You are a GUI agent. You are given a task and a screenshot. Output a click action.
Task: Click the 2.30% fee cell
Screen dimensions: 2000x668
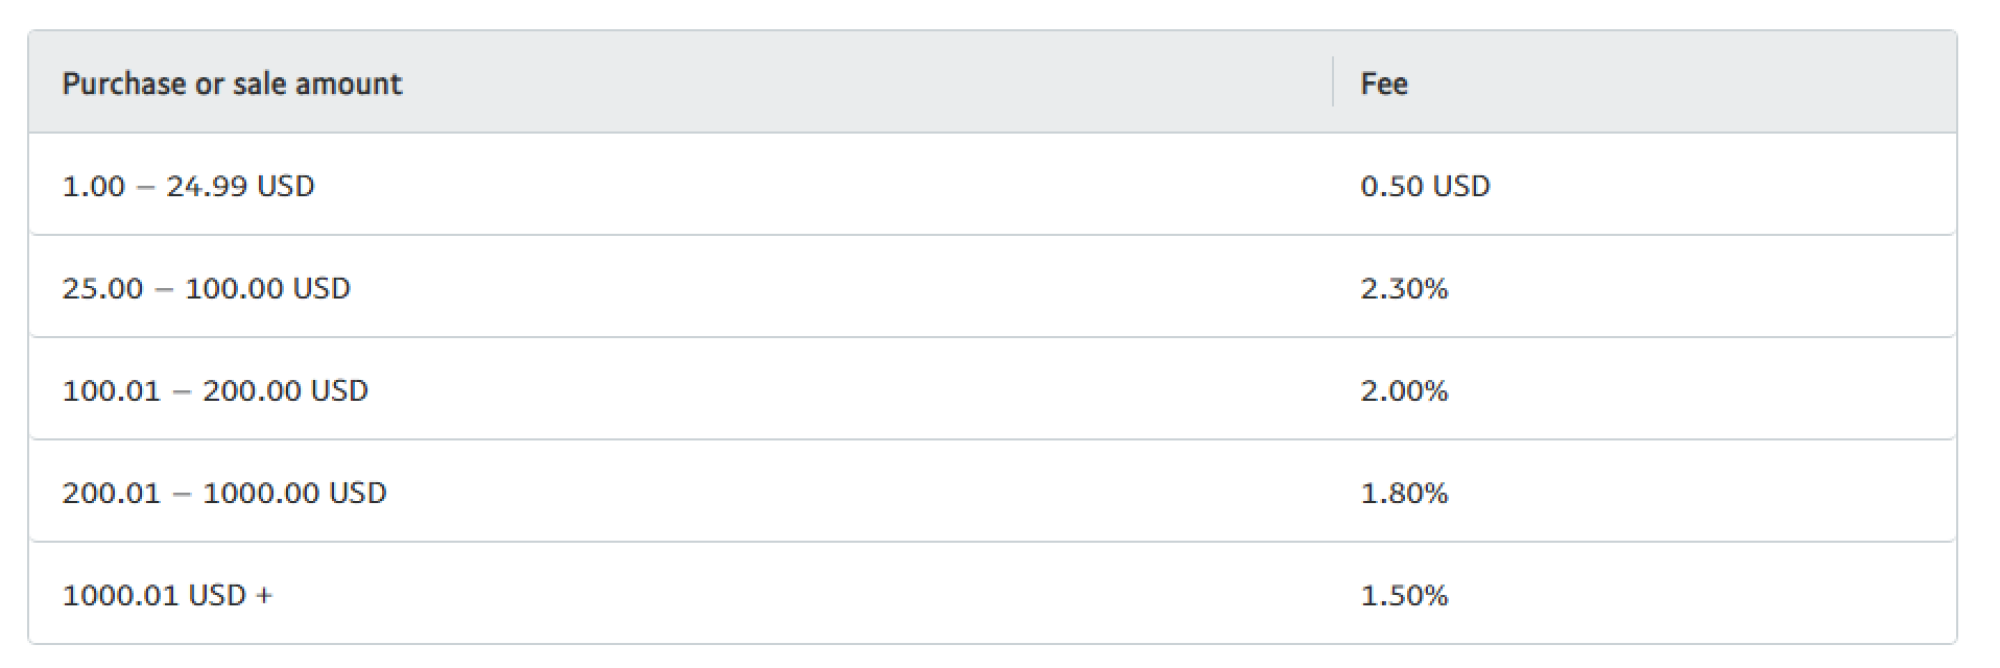click(1404, 289)
